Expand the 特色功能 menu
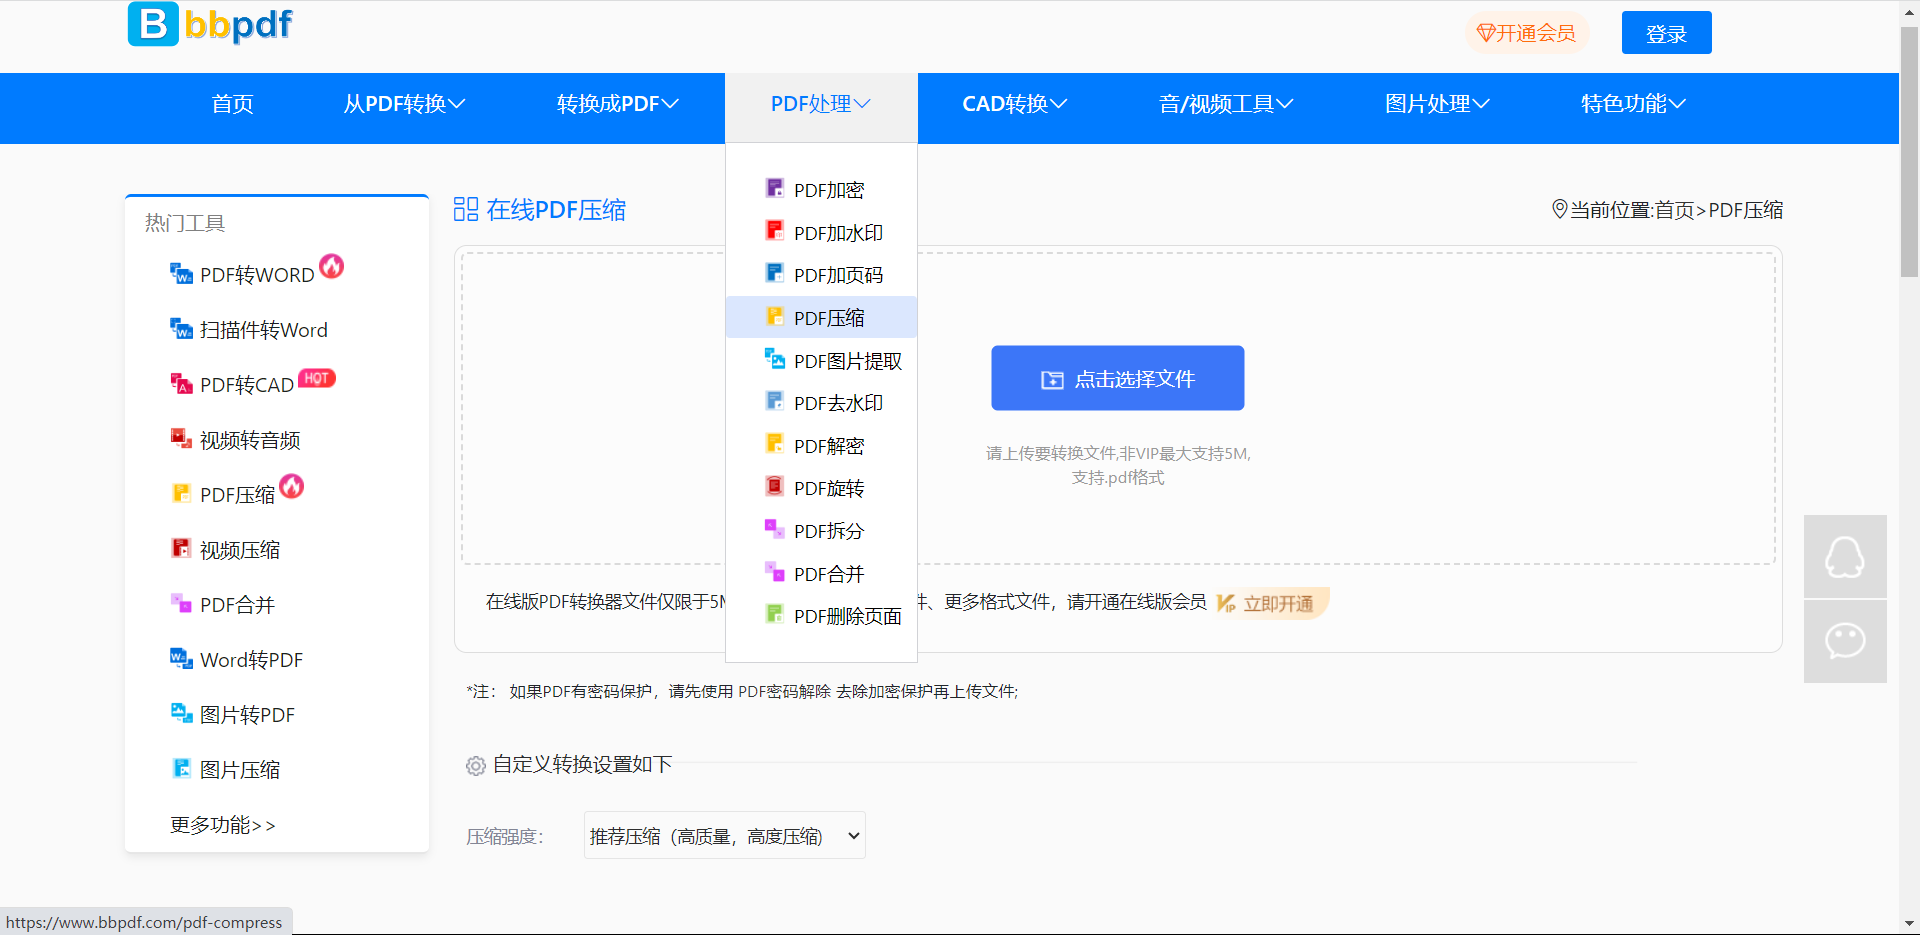1920x935 pixels. (1633, 104)
